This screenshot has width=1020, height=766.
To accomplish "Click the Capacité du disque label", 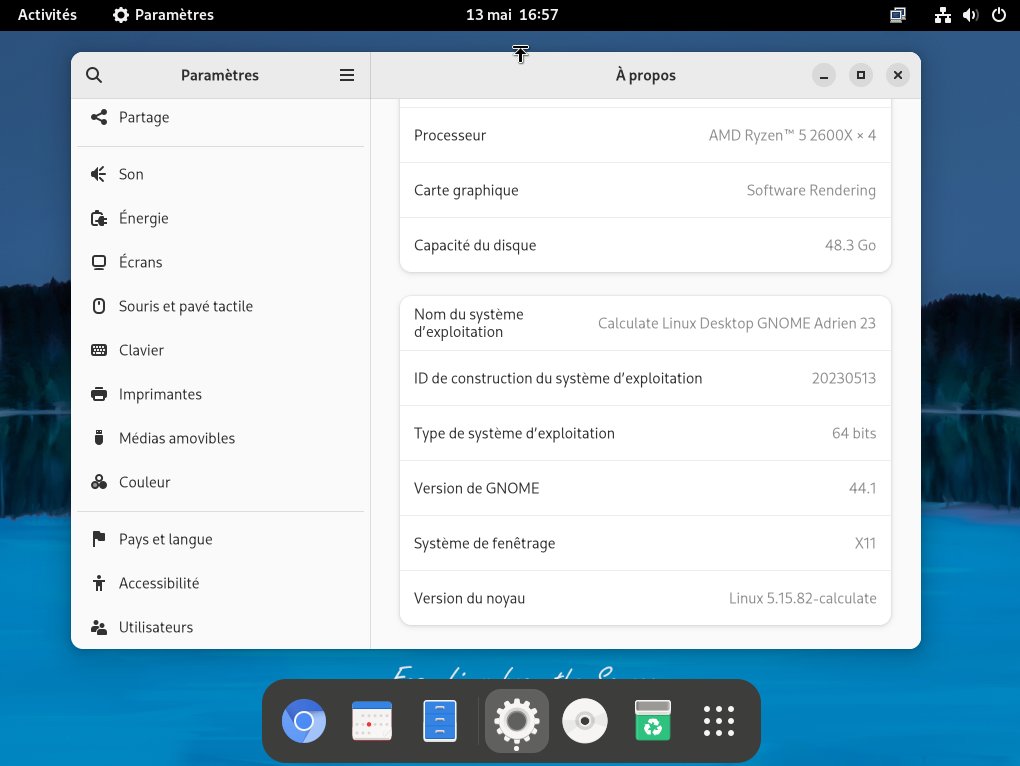I will [475, 245].
